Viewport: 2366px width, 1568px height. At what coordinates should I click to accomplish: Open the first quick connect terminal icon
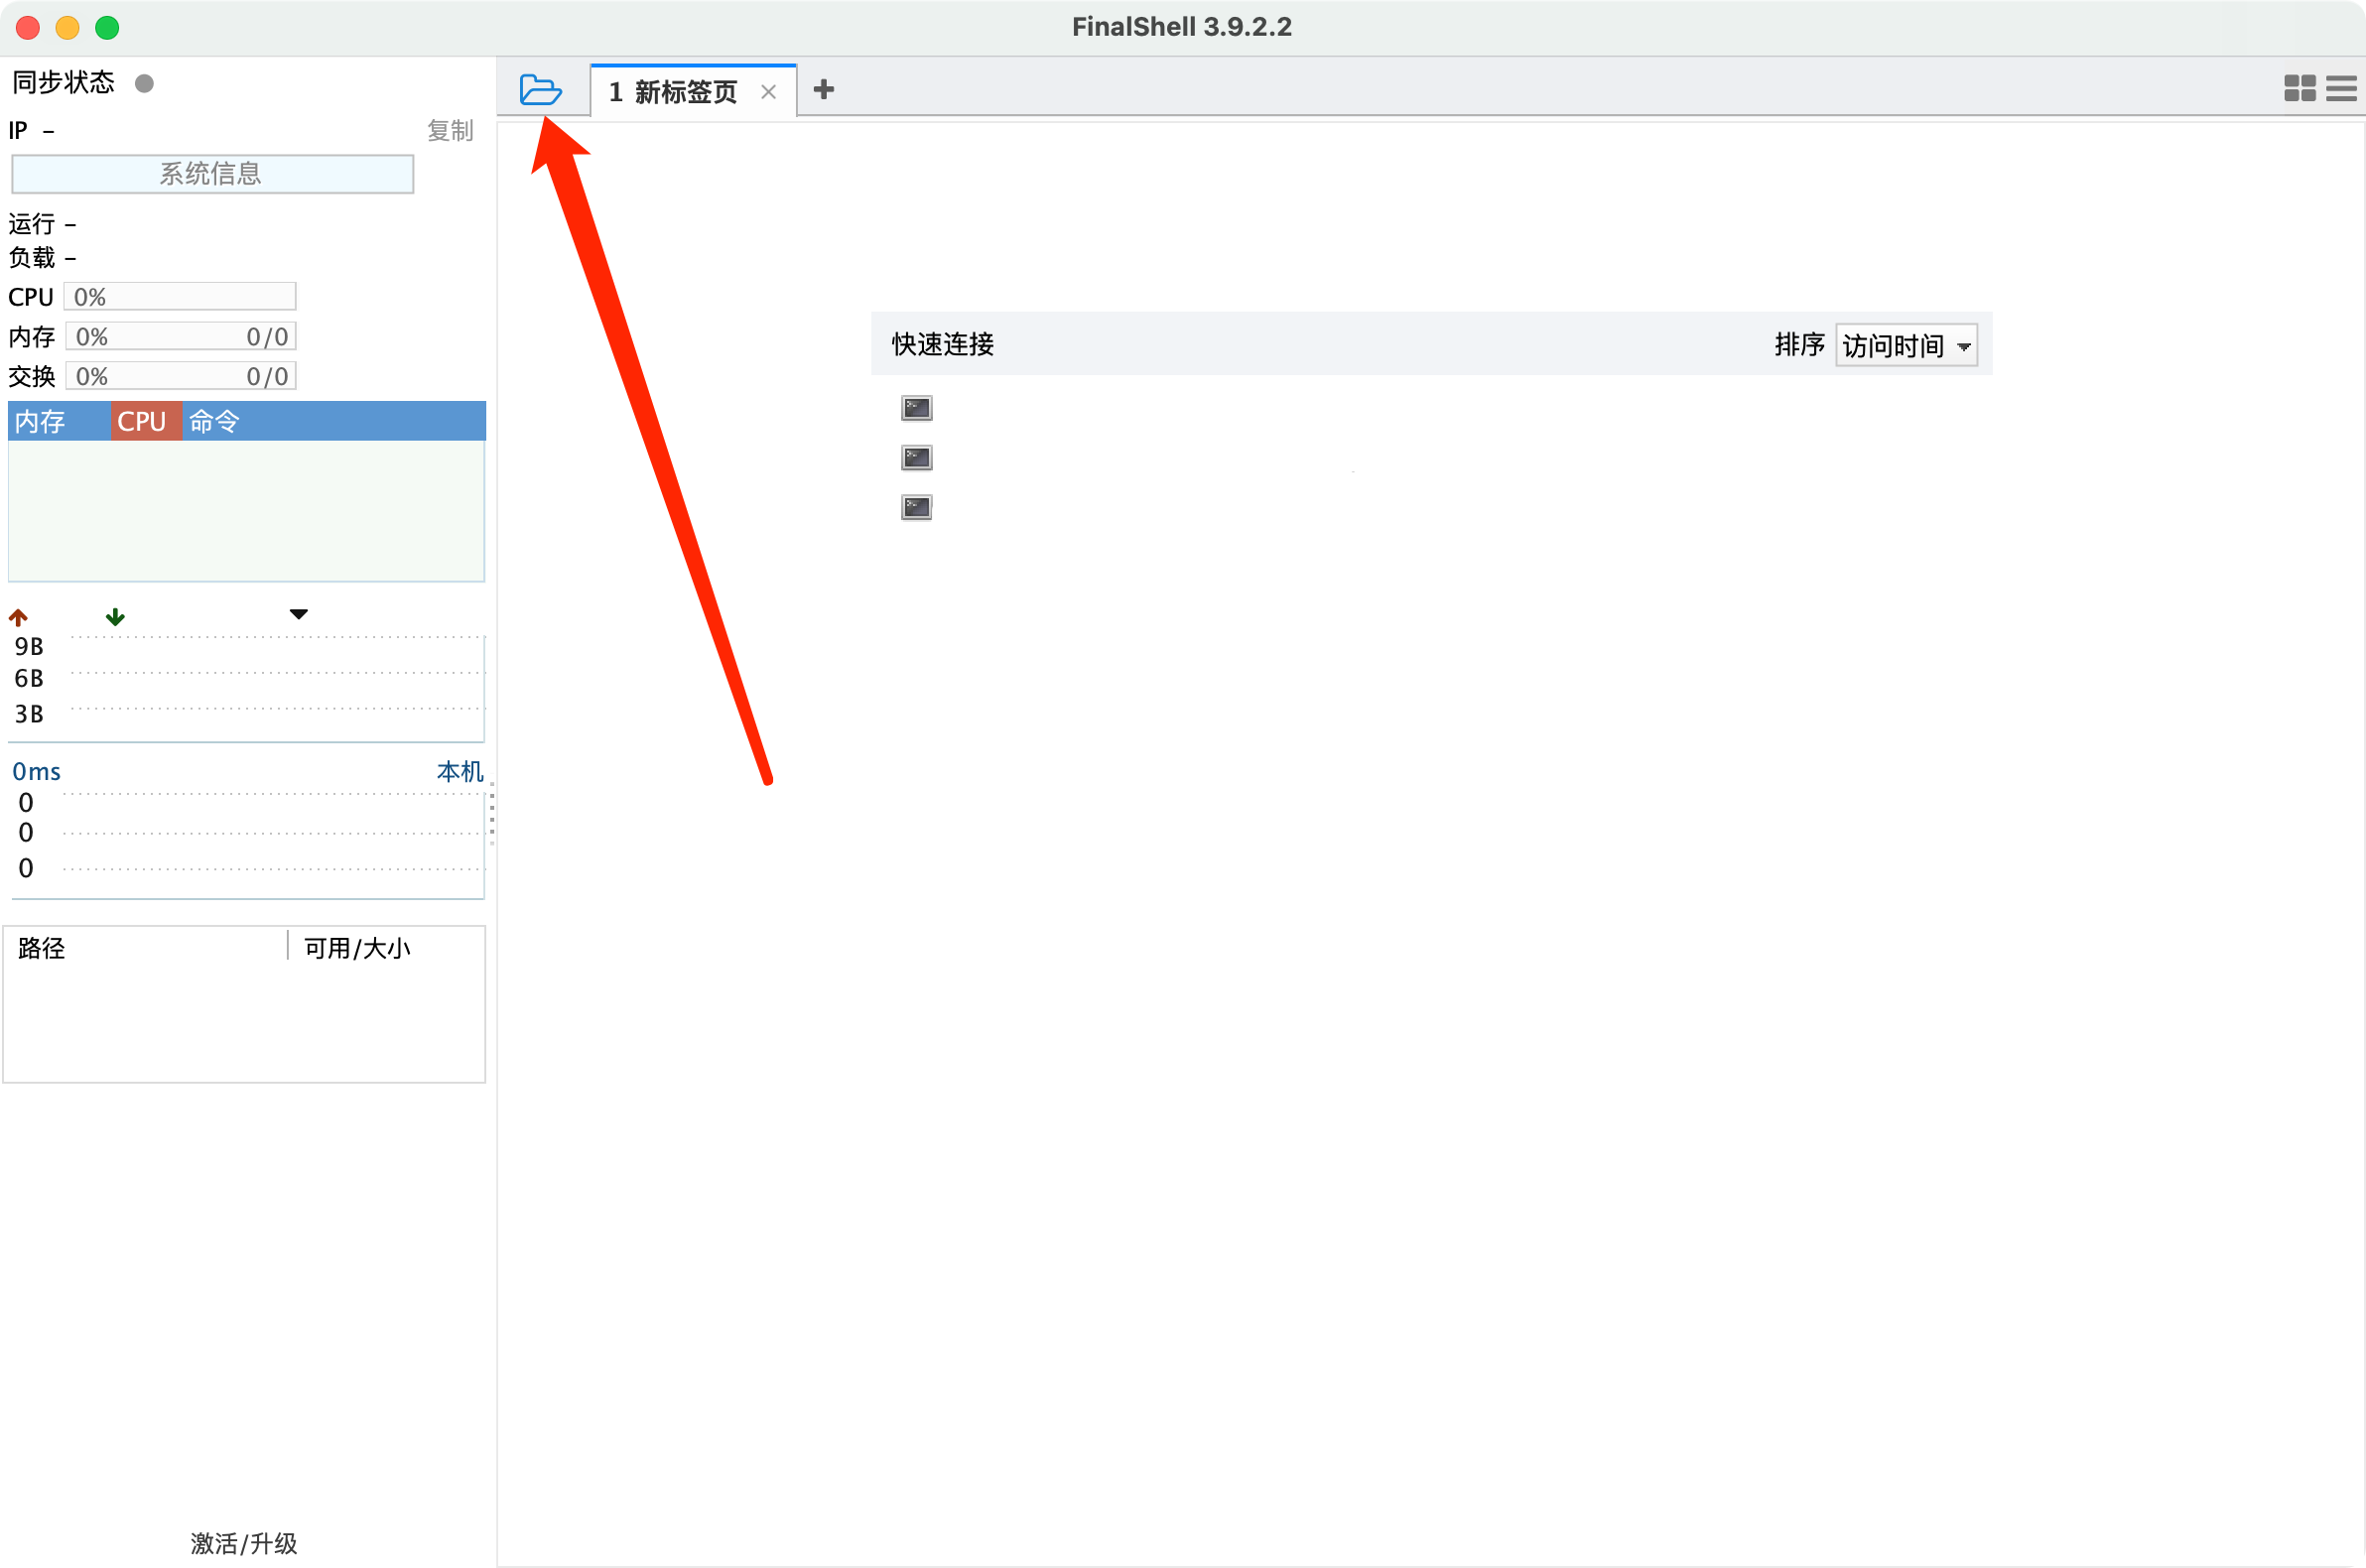[x=915, y=407]
